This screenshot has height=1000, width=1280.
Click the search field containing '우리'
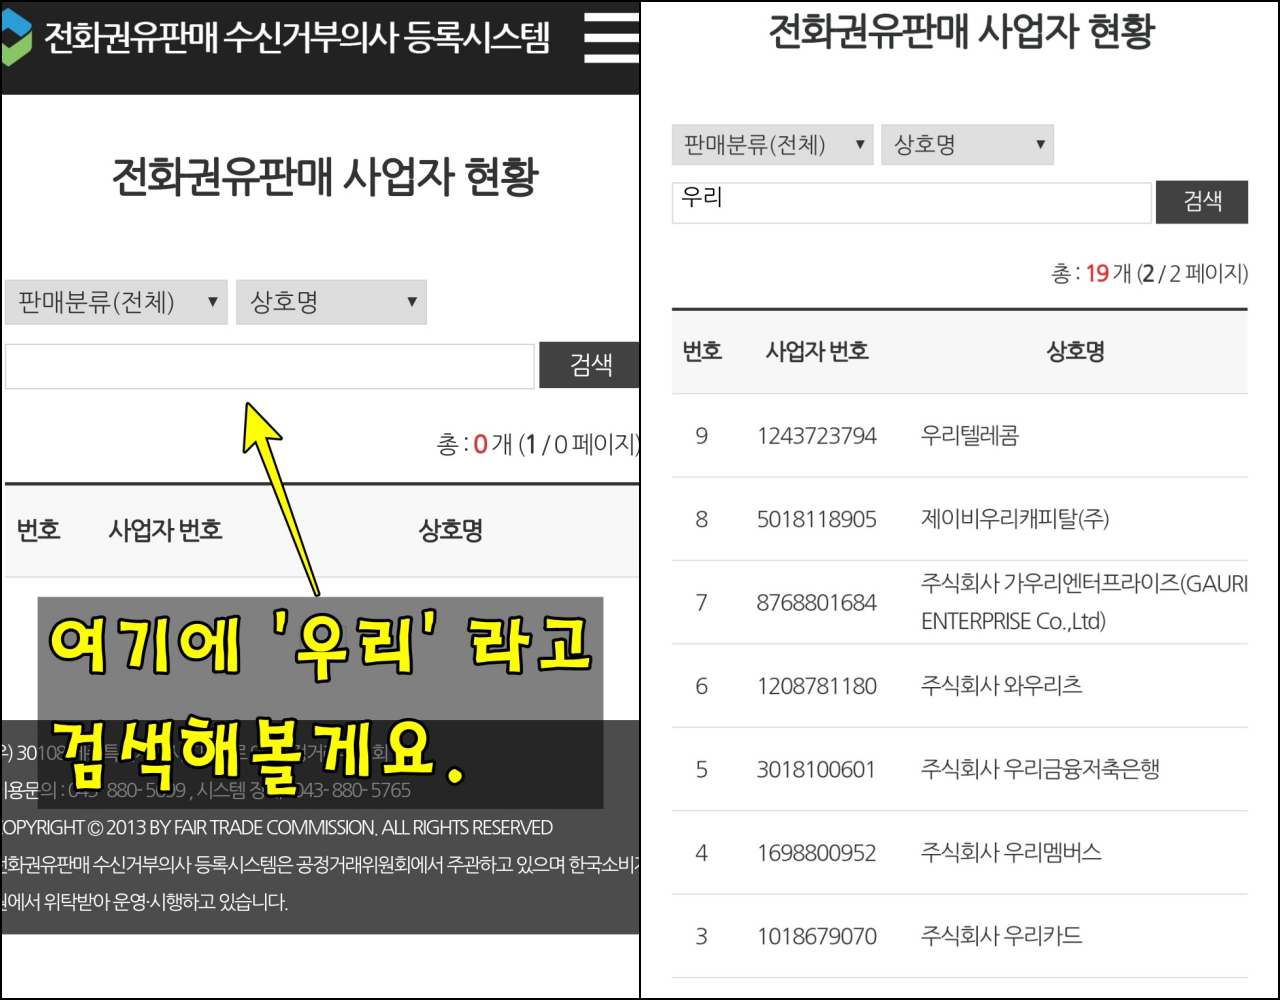(911, 202)
